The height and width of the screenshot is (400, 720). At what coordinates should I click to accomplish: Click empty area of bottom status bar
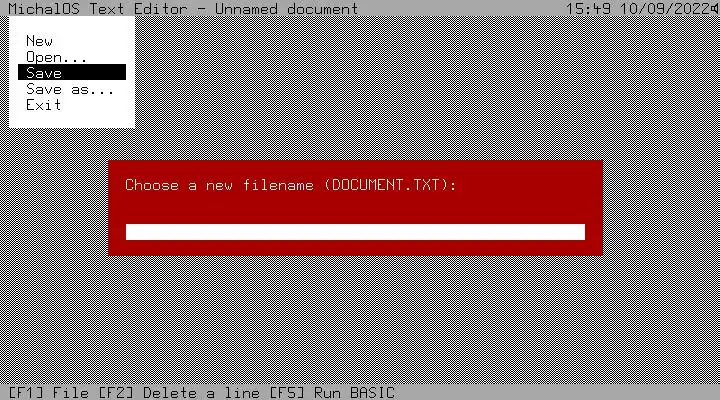point(551,393)
